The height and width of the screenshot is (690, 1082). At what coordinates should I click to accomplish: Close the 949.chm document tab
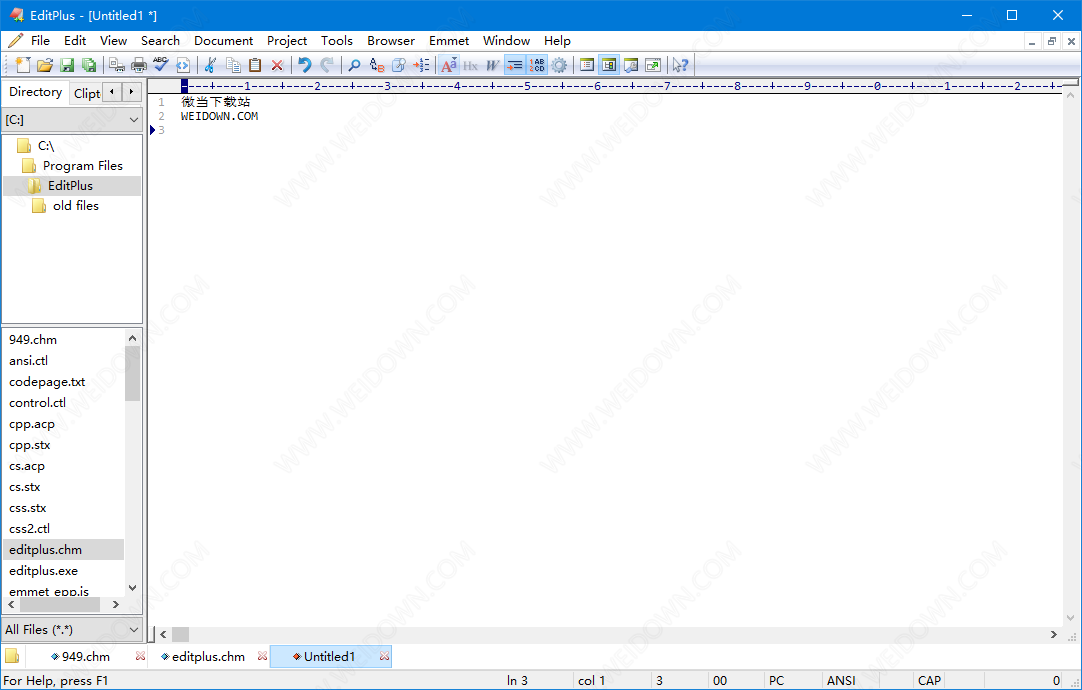(140, 656)
